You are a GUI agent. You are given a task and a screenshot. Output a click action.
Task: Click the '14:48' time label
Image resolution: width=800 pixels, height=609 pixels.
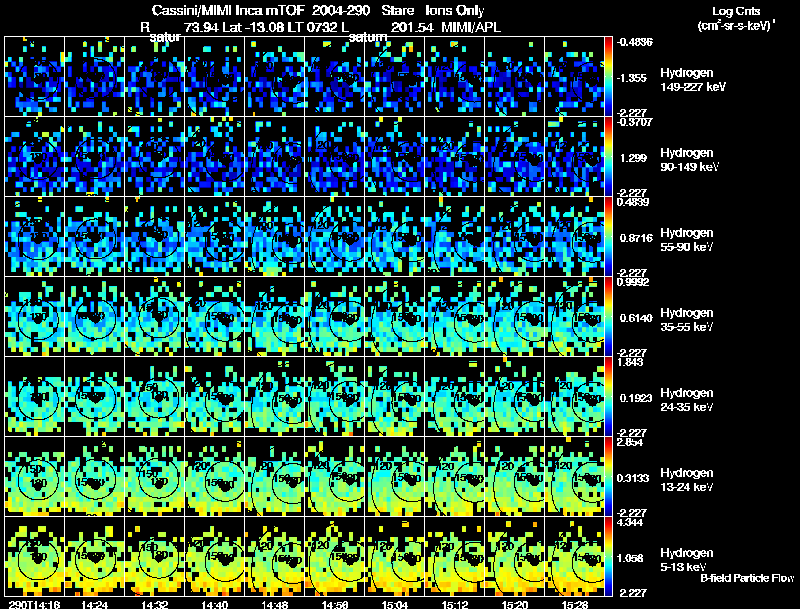pos(274,604)
